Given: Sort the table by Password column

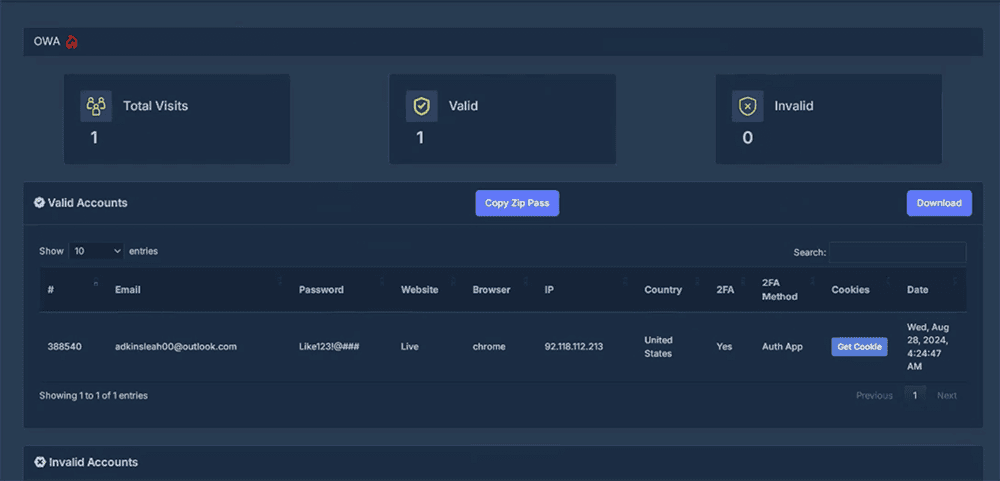Looking at the screenshot, I should pos(342,290).
